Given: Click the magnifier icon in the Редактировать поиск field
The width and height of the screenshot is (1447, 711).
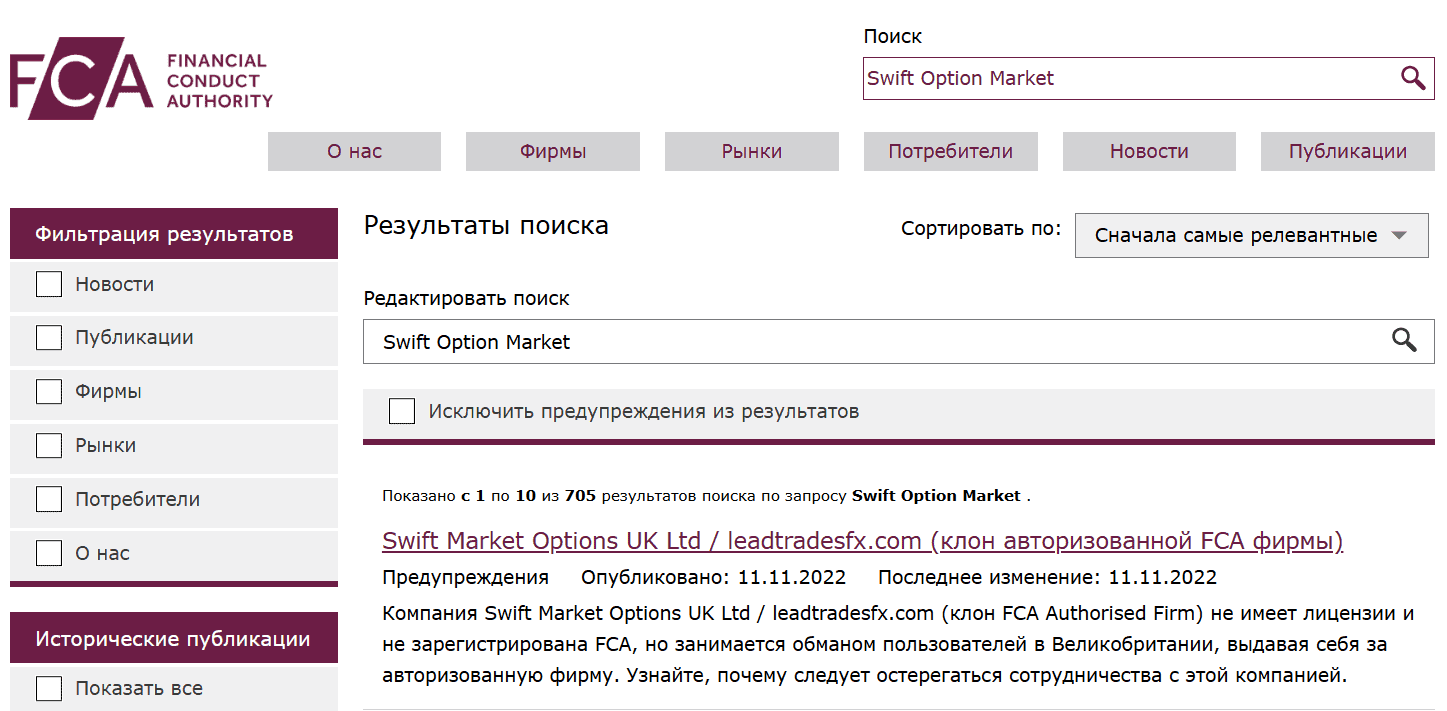Looking at the screenshot, I should pos(1404,340).
